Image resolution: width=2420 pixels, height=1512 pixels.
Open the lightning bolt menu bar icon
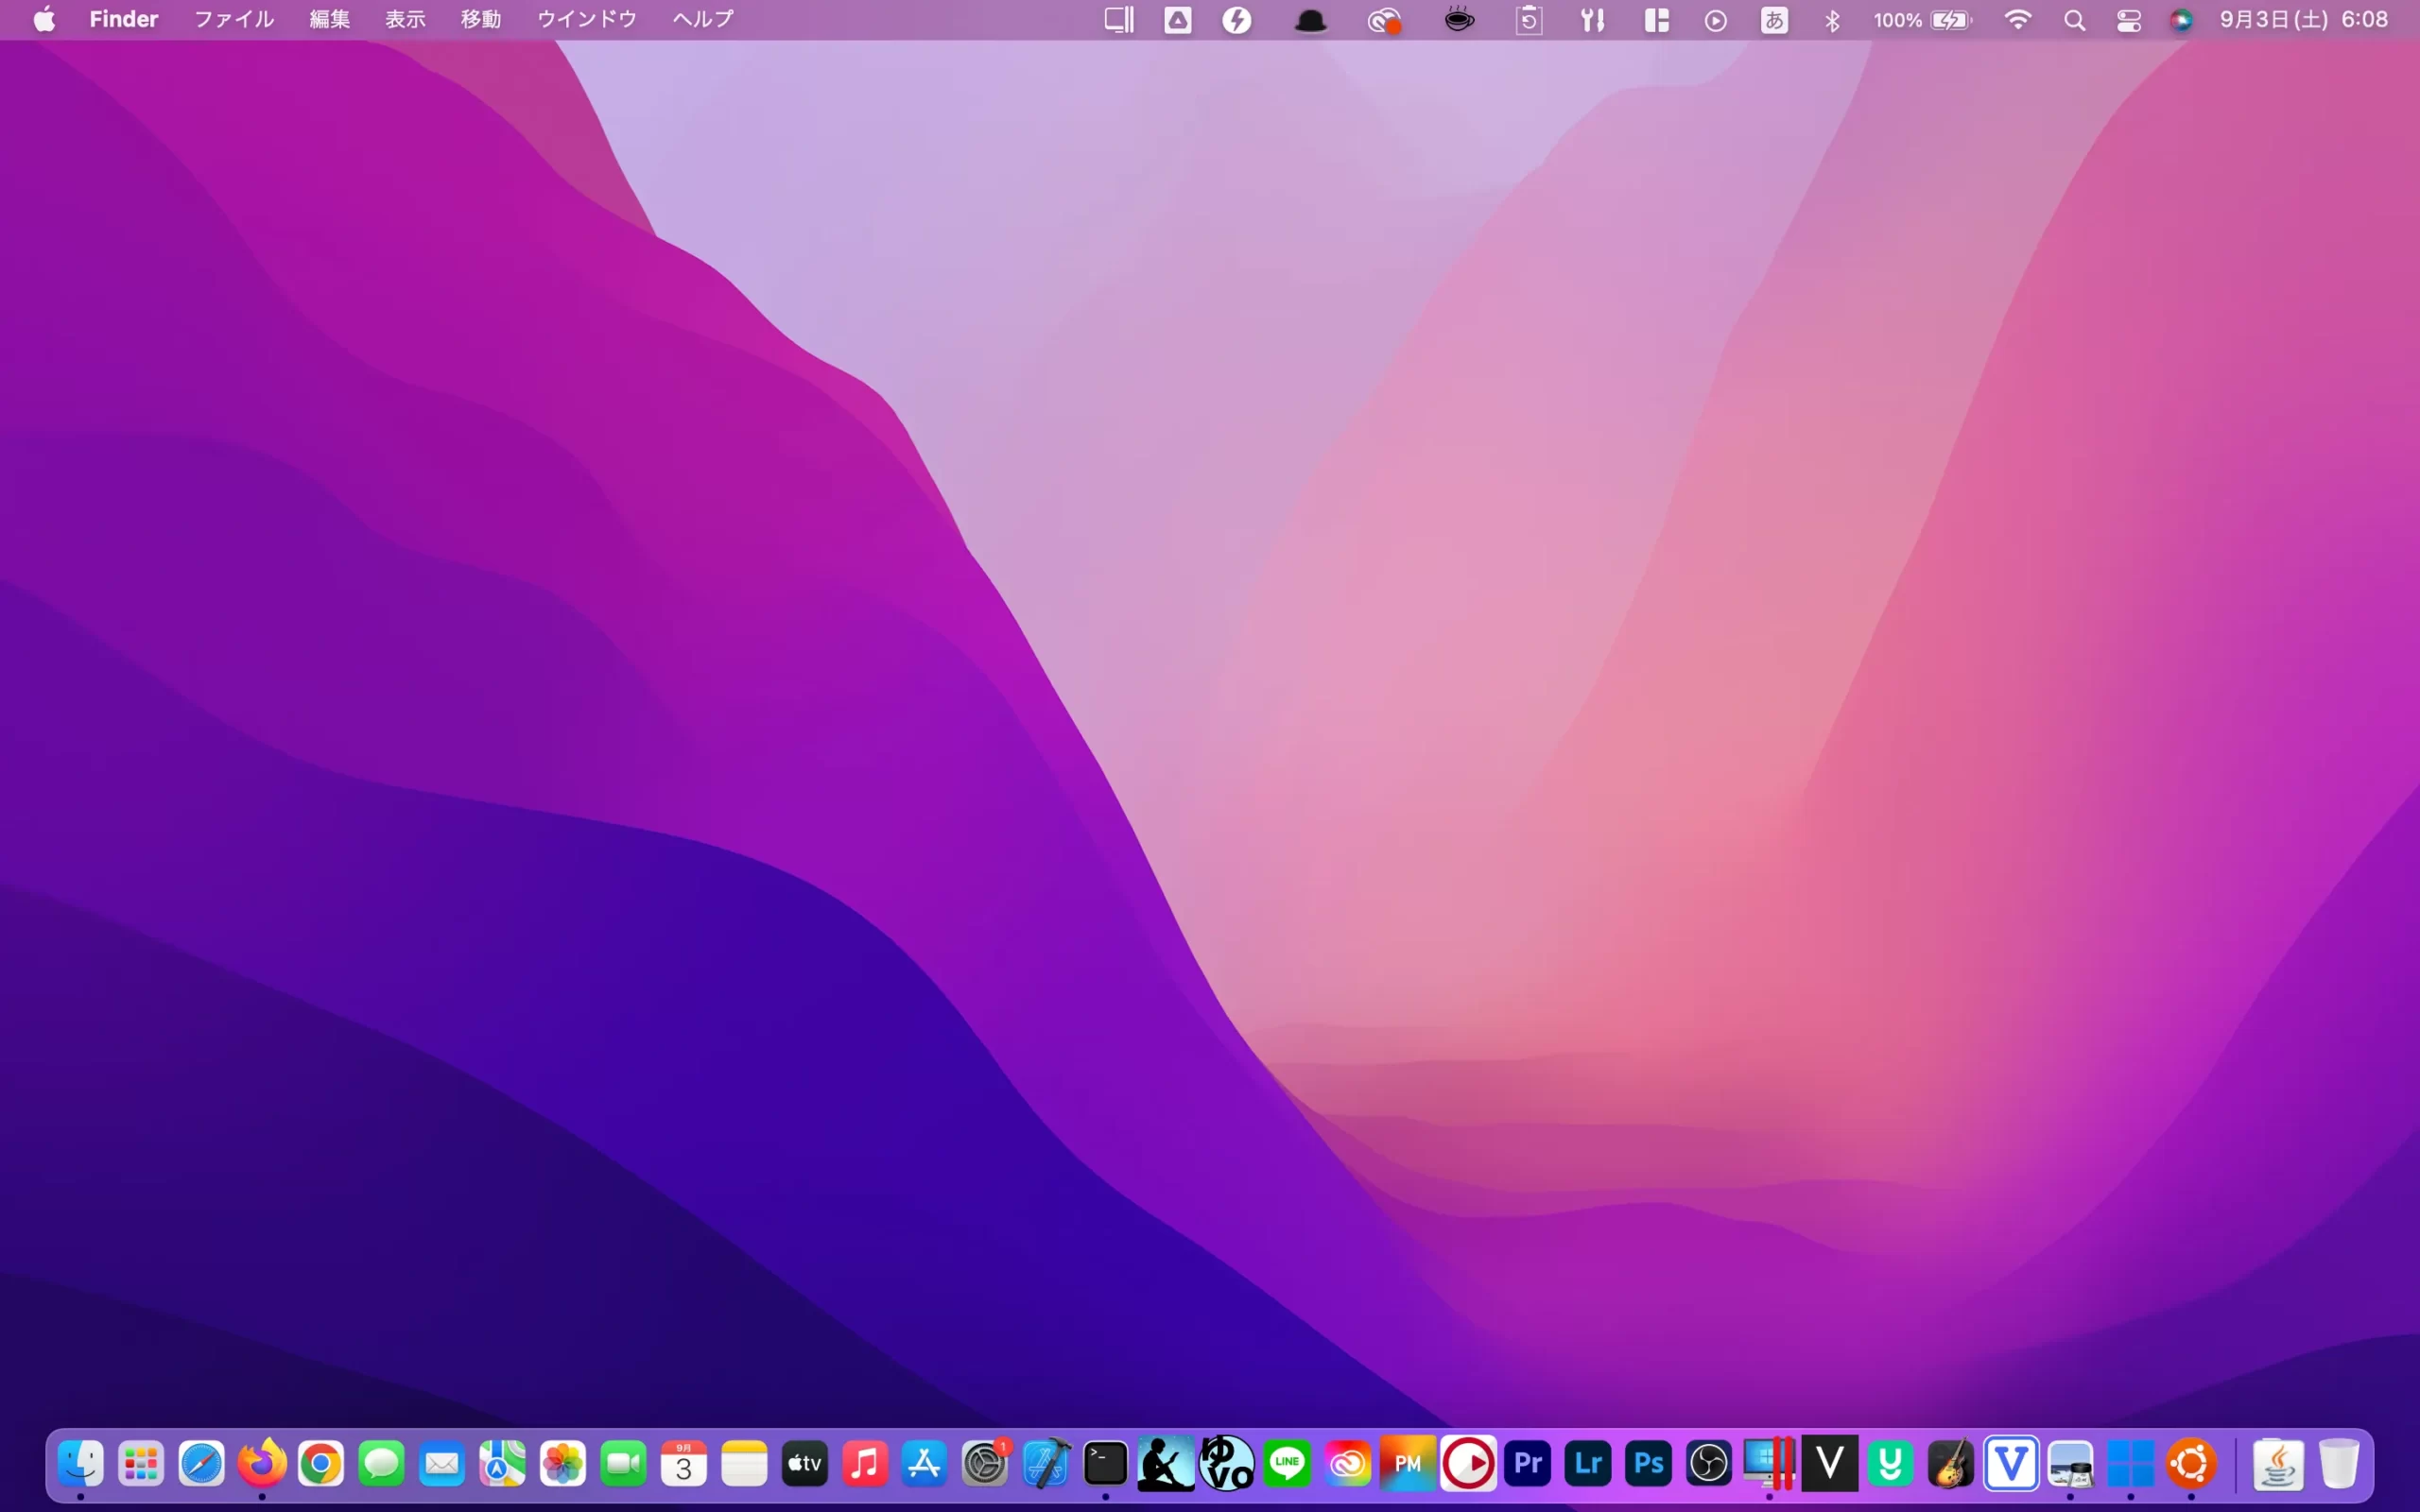click(x=1237, y=20)
